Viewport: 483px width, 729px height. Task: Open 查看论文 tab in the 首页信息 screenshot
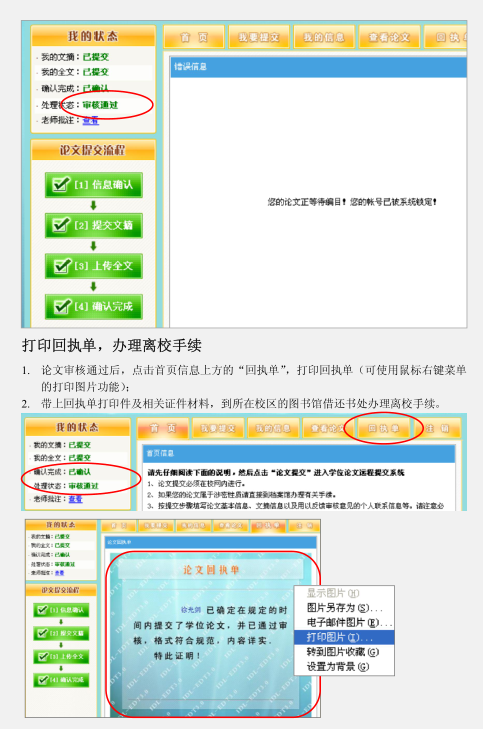[x=328, y=428]
